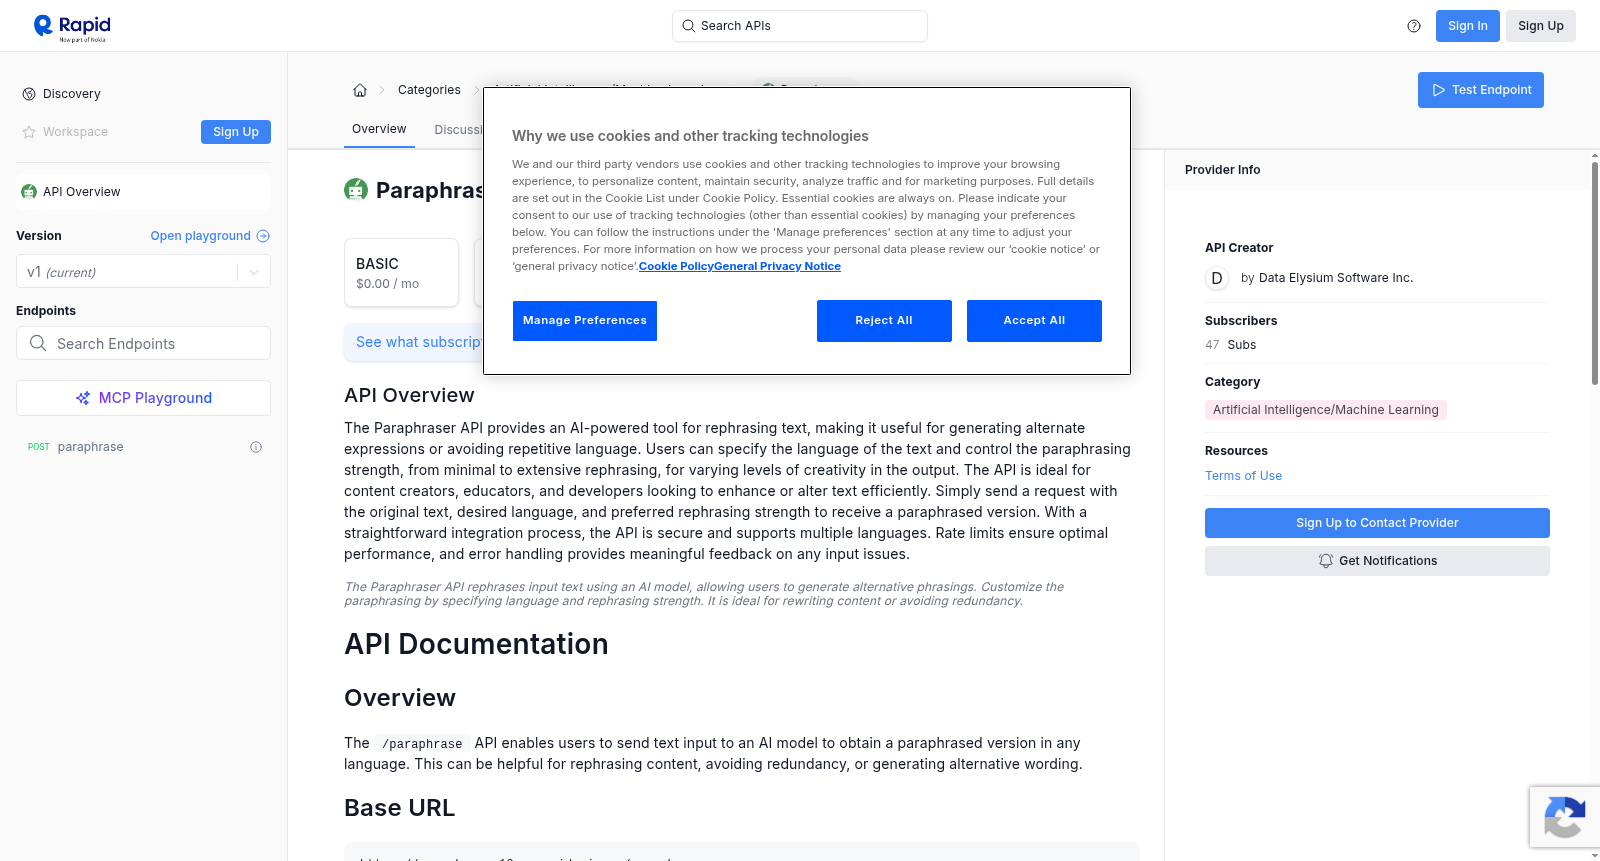This screenshot has width=1600, height=861.
Task: Click the sidebar Workspace Sign Up button
Action: [236, 132]
